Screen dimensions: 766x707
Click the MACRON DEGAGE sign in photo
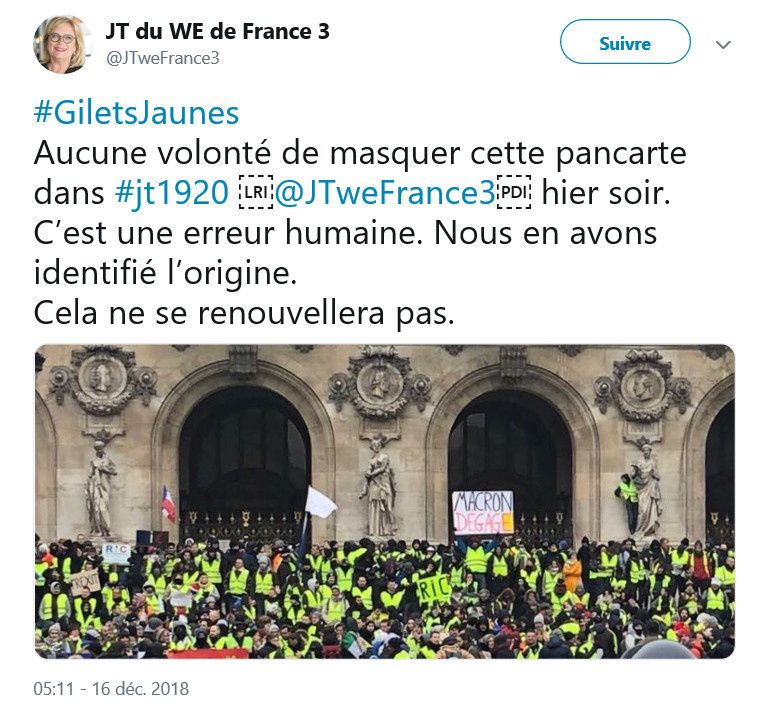(x=483, y=513)
